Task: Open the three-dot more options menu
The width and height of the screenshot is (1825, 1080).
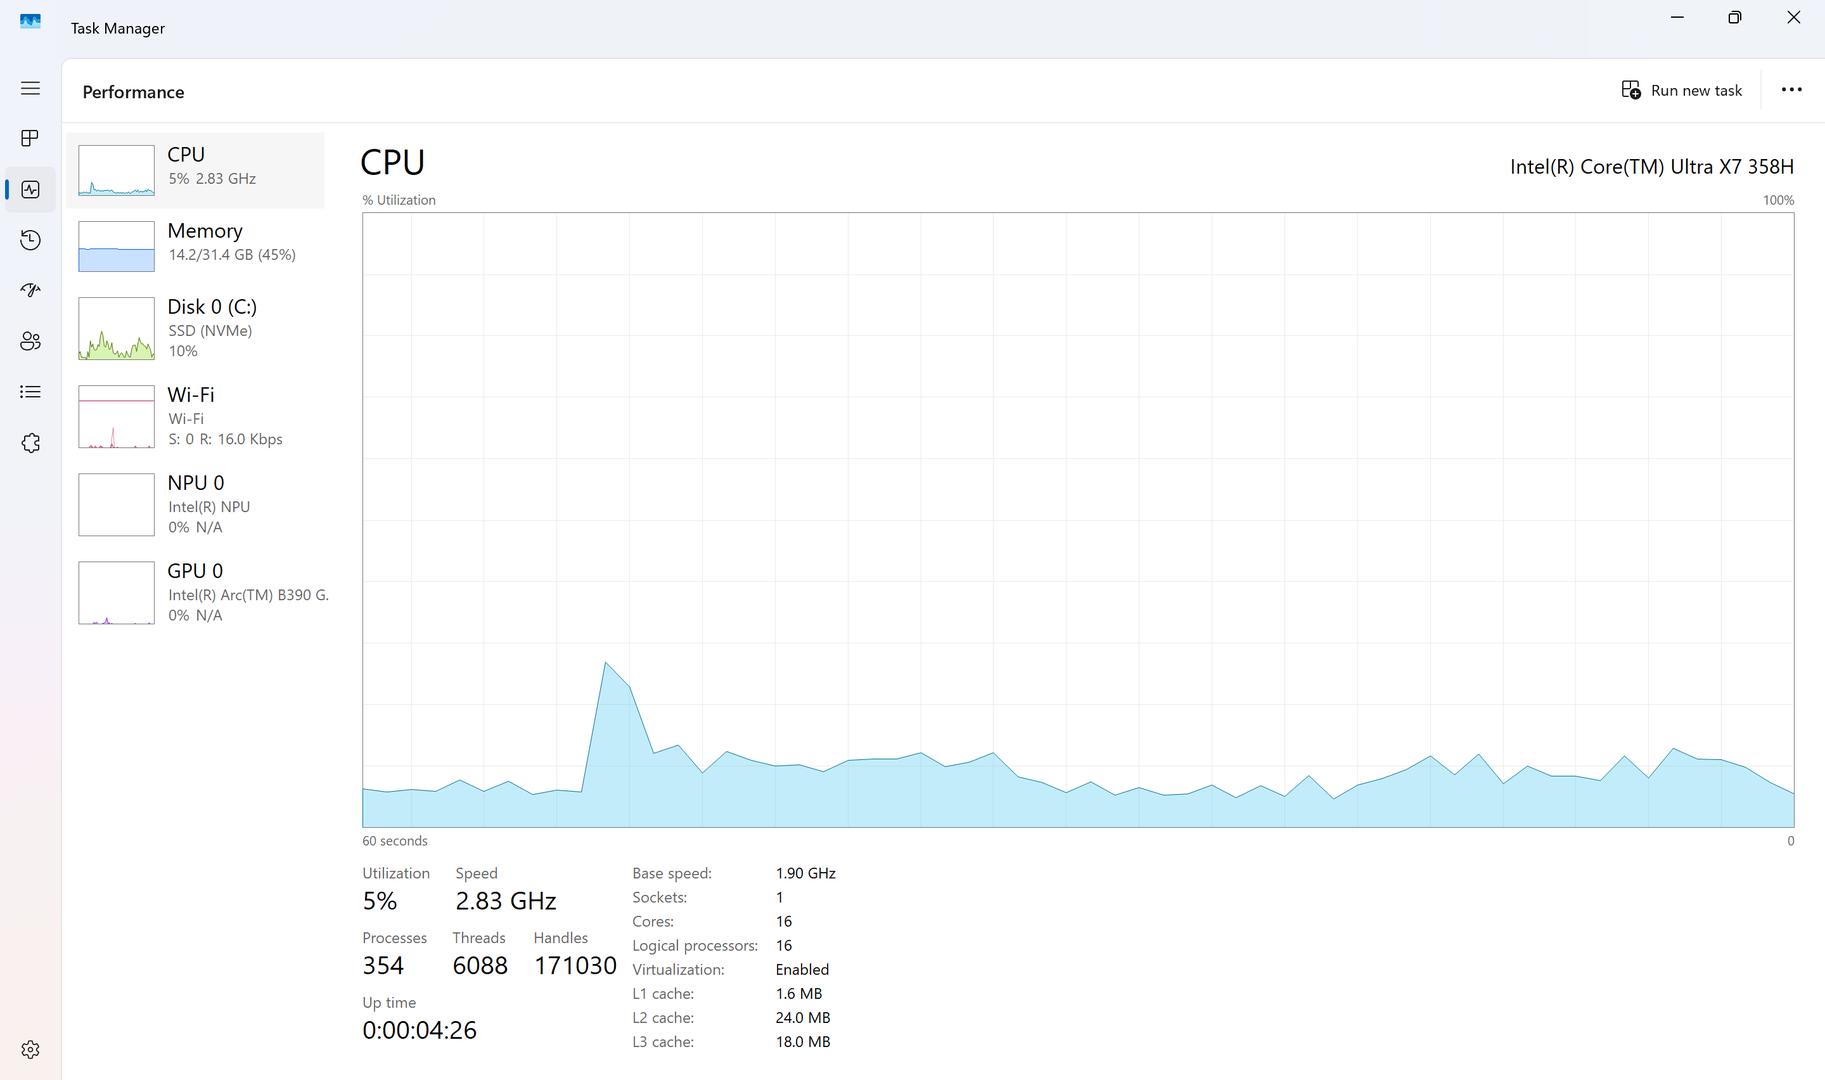Action: coord(1791,90)
